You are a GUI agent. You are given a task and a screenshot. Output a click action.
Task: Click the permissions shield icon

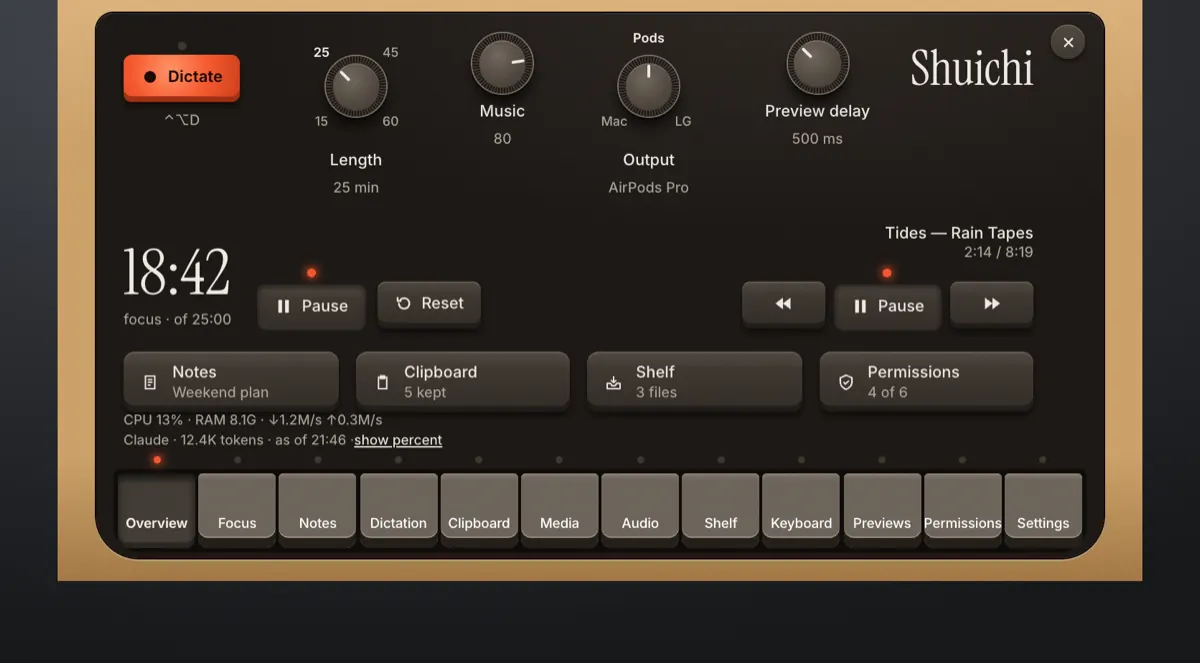846,382
